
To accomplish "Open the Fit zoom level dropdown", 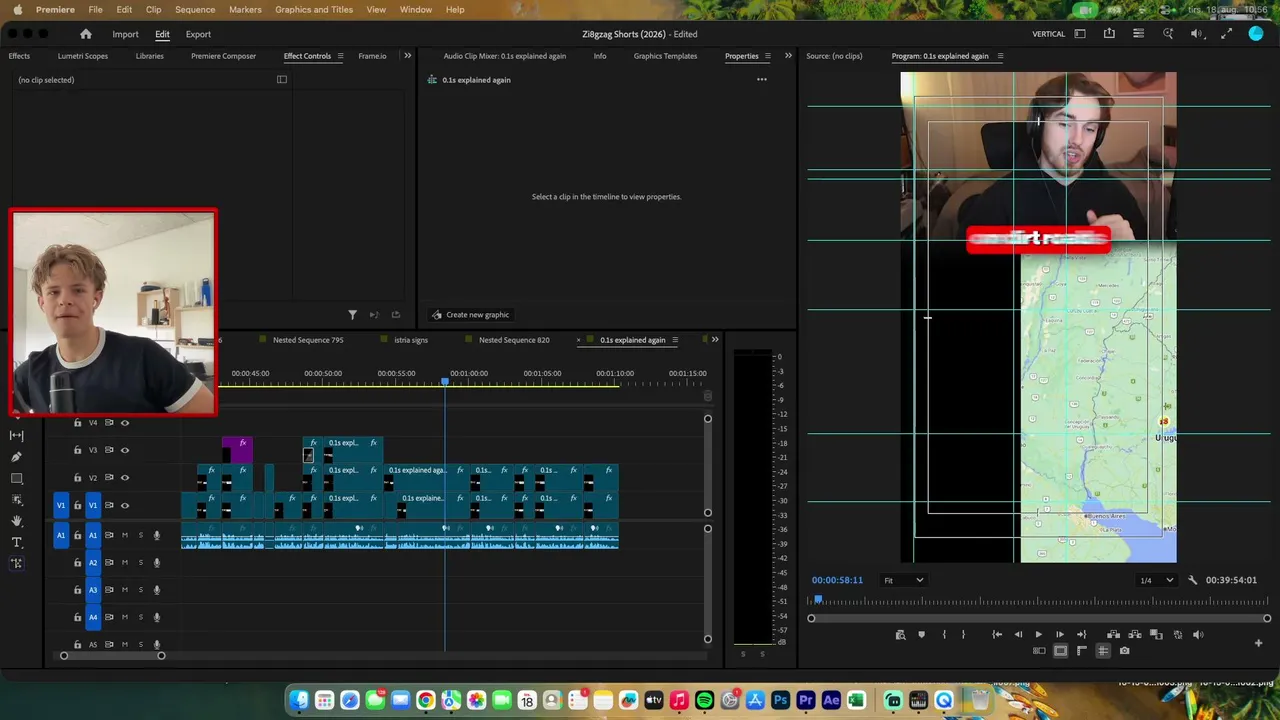I will [x=903, y=580].
